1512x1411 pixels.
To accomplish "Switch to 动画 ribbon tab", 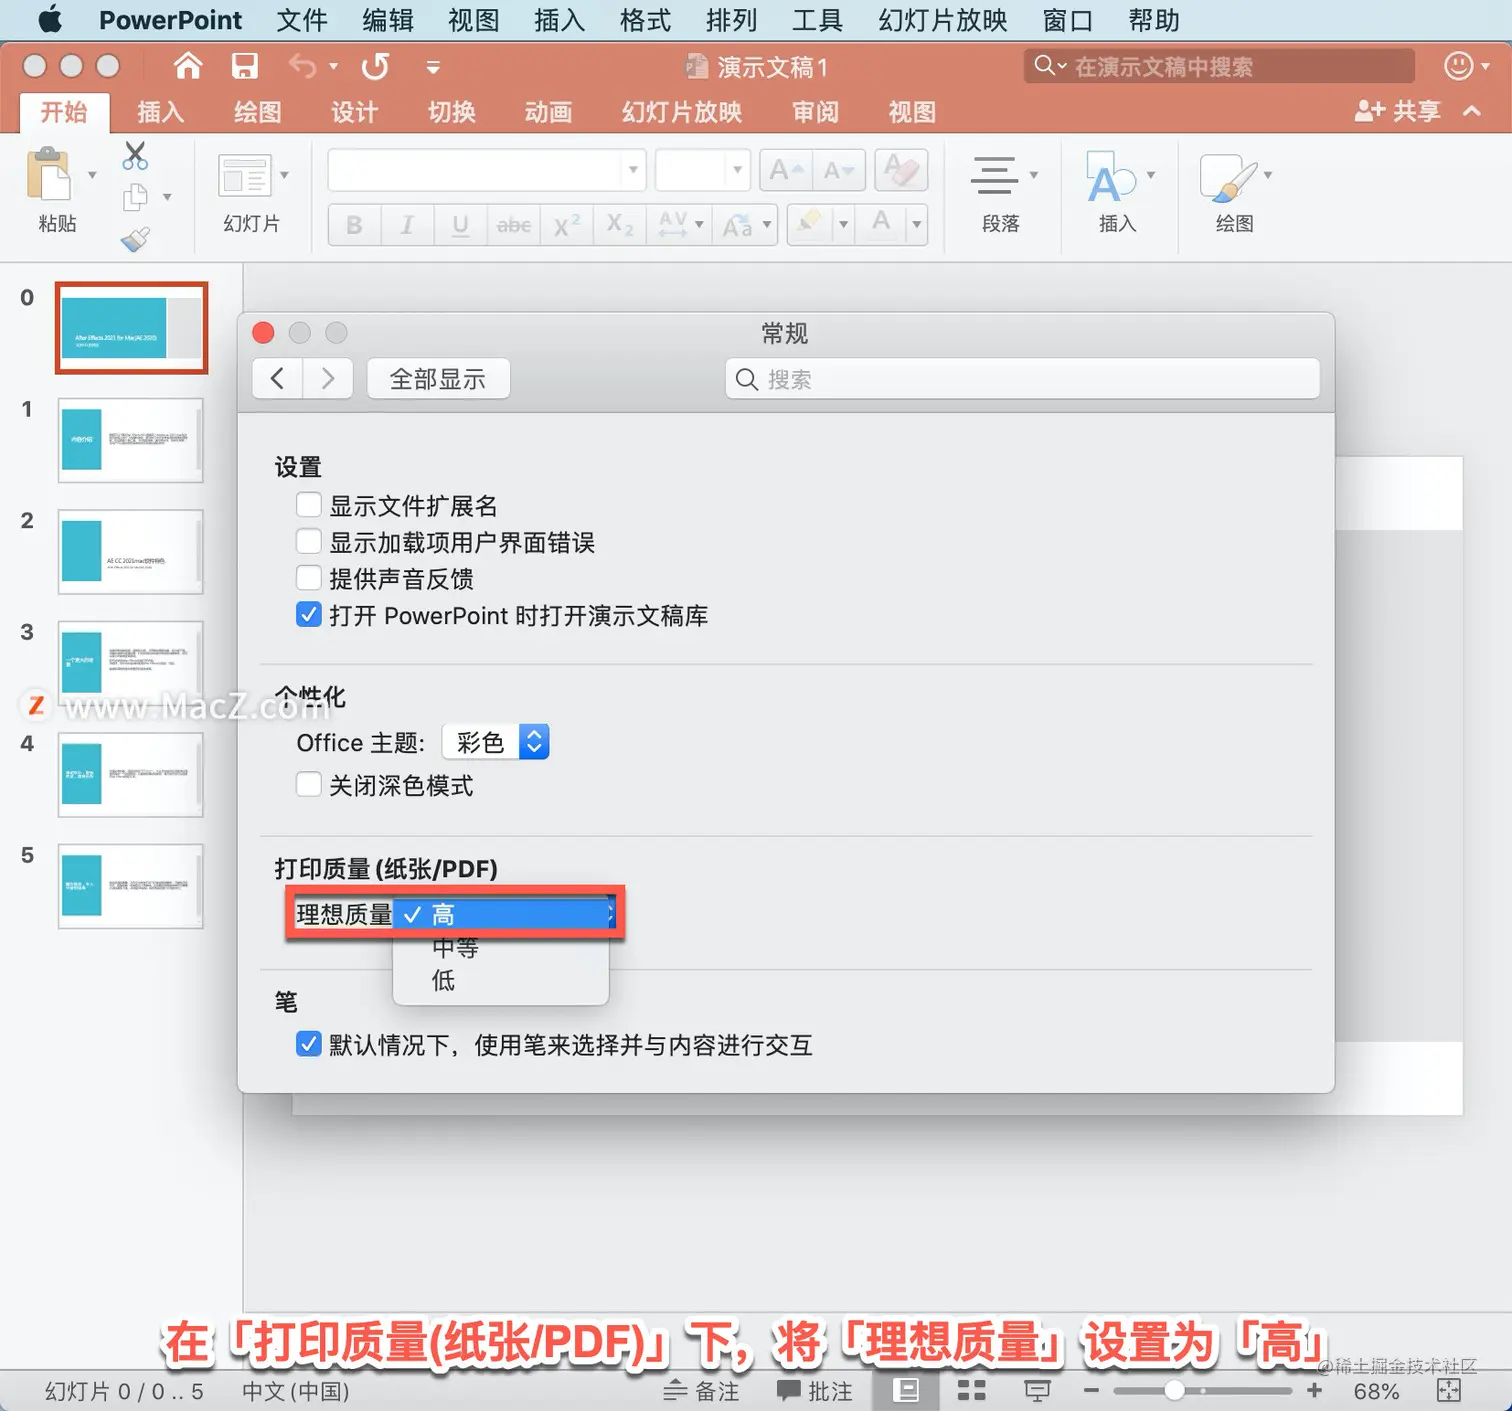I will [x=549, y=112].
